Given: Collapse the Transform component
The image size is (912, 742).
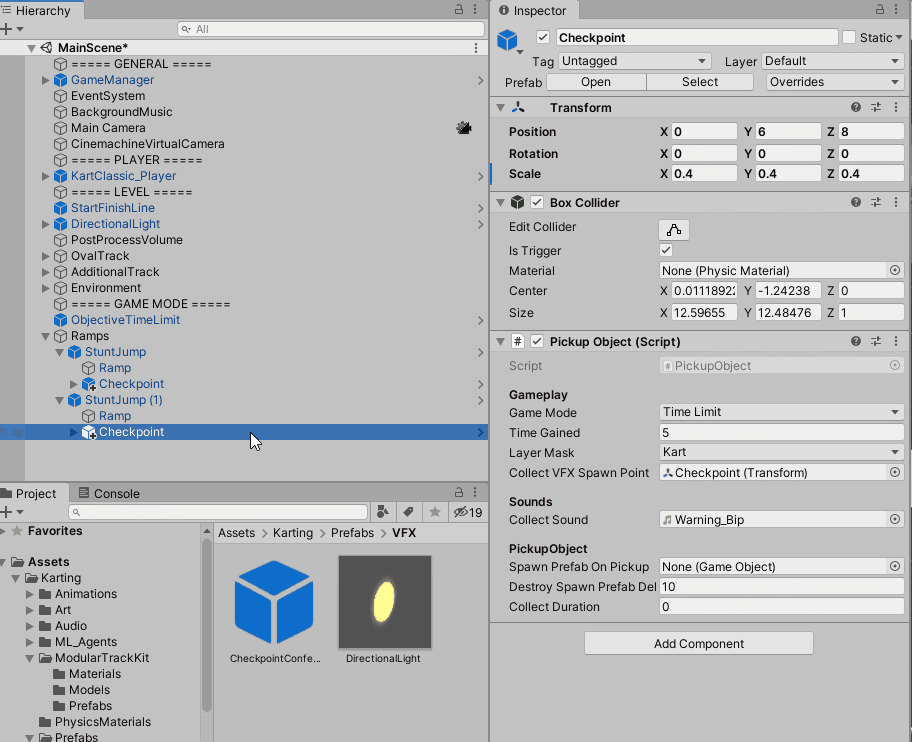Looking at the screenshot, I should click(x=500, y=108).
